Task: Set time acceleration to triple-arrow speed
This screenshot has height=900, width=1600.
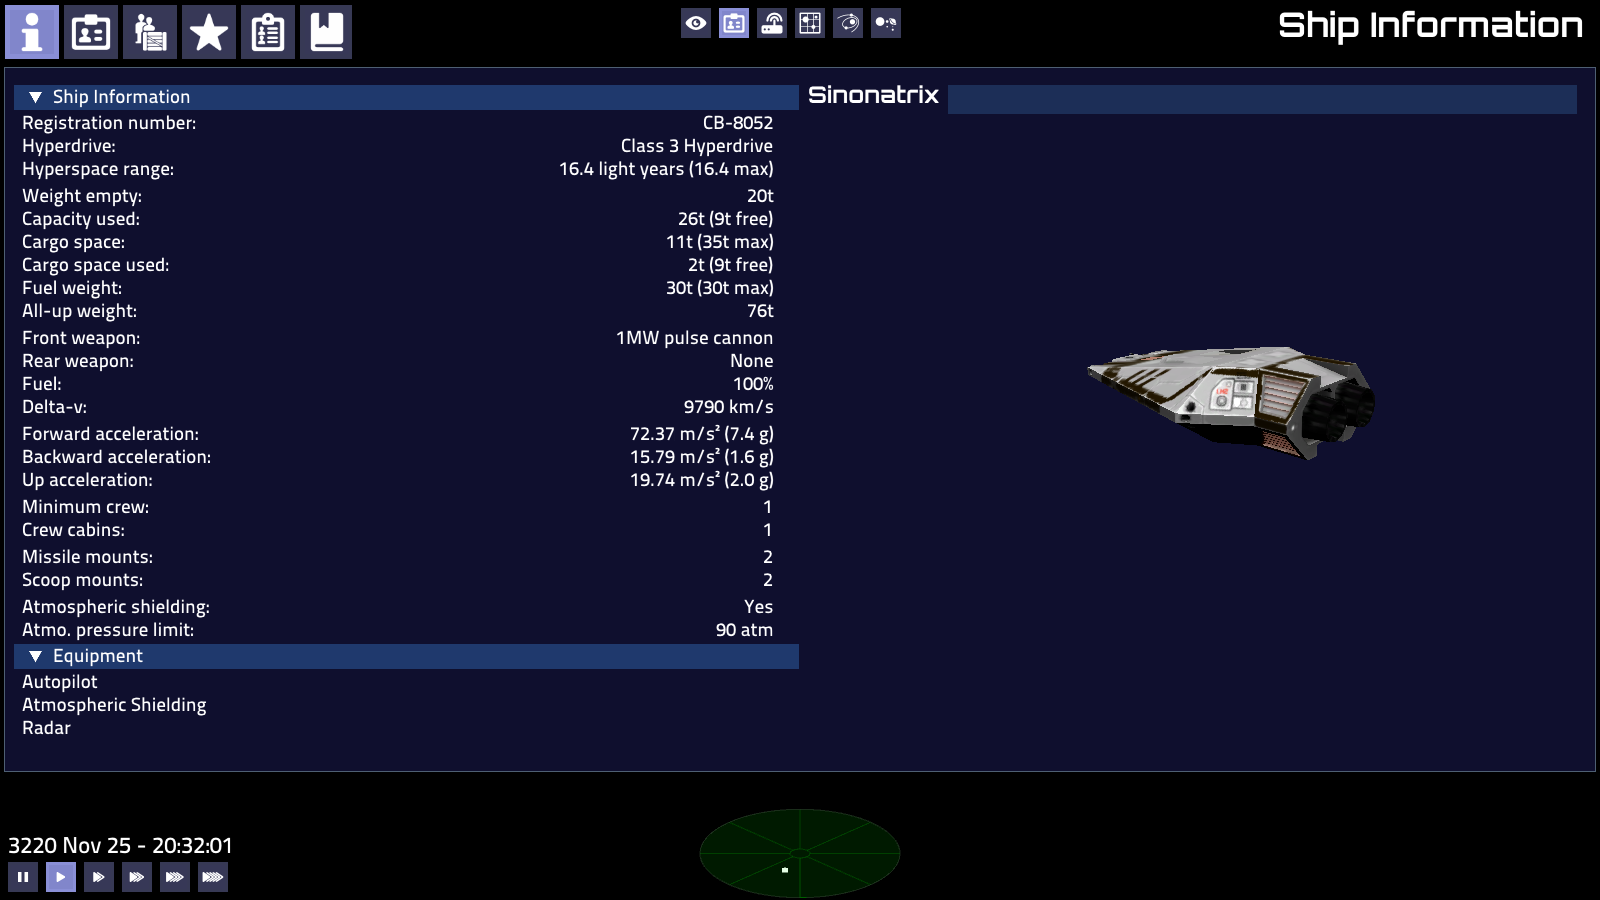Action: pos(137,877)
